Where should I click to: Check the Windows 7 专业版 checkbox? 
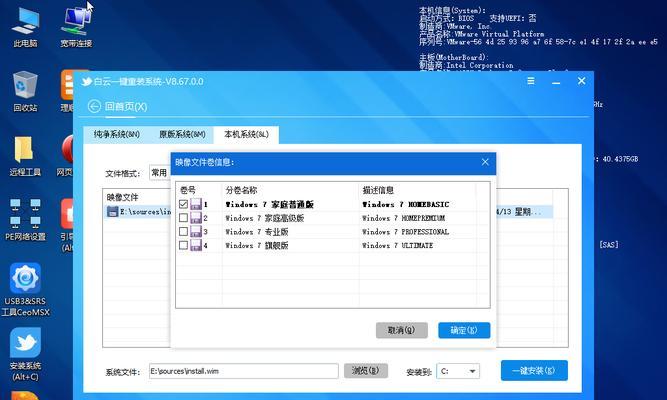click(183, 231)
